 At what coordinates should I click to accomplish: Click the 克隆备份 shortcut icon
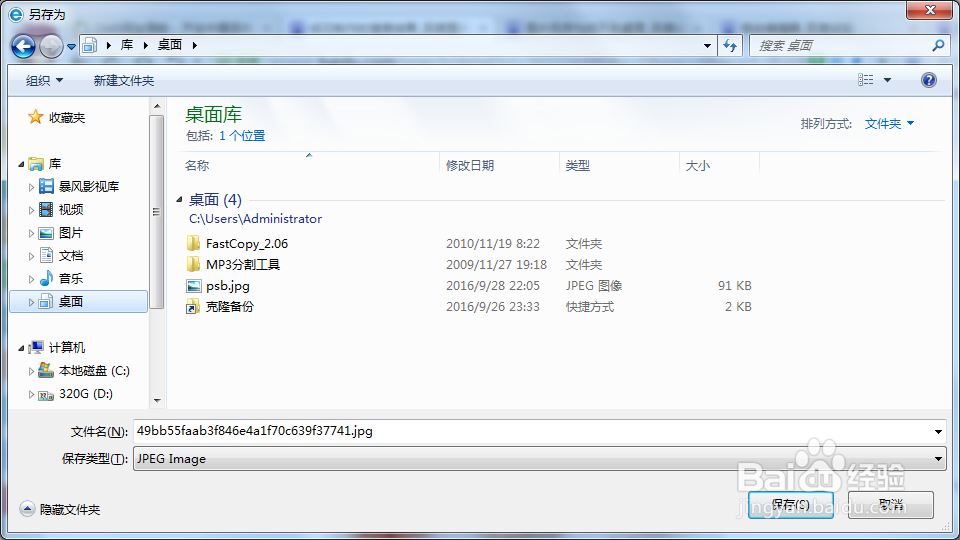coord(193,307)
